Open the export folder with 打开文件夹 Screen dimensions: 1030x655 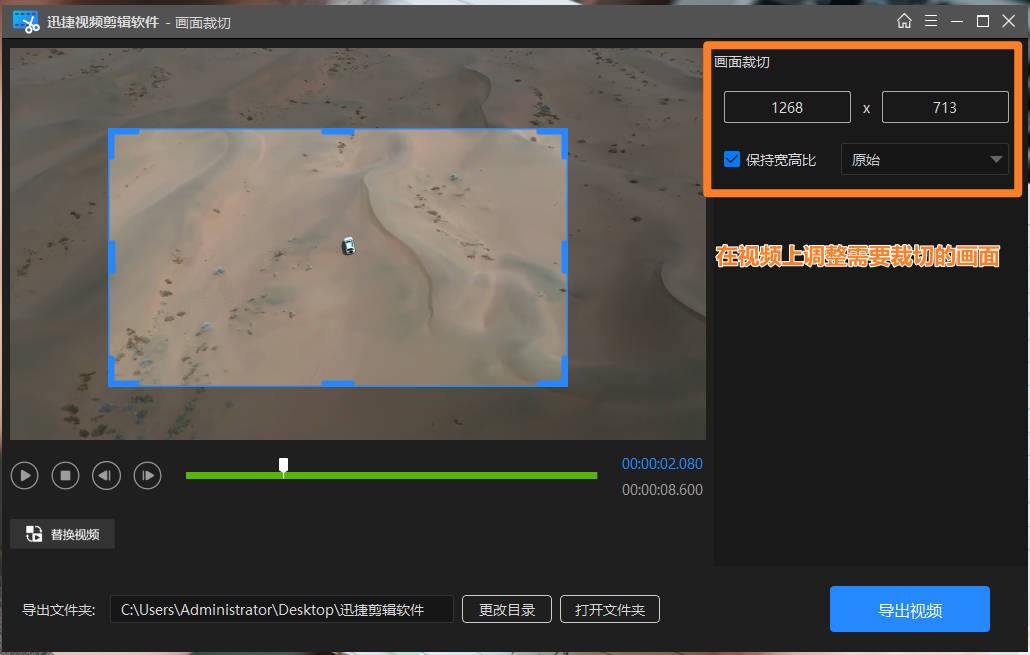pyautogui.click(x=610, y=609)
